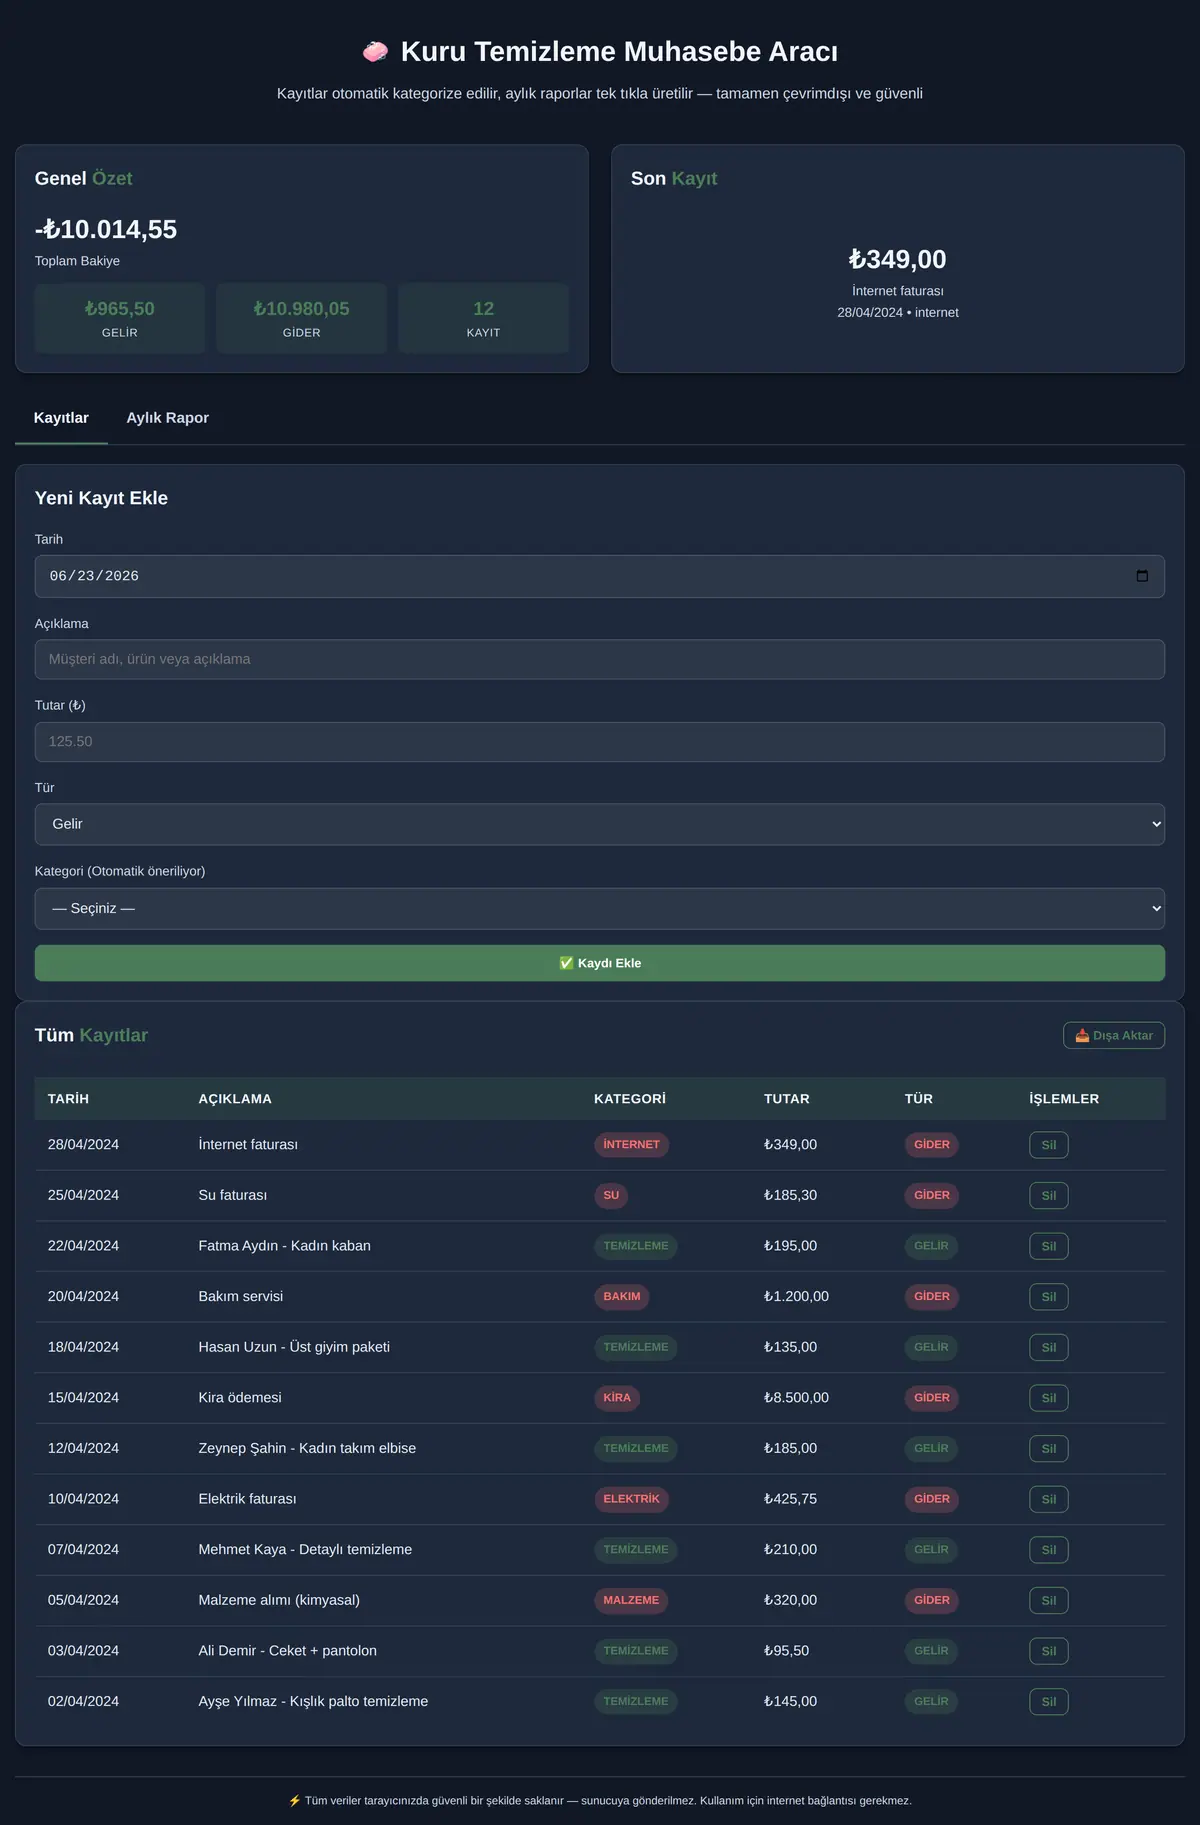The height and width of the screenshot is (1825, 1200).
Task: Remove the Mehmet Kaya - Detaylı temizleme entry
Action: 1048,1549
